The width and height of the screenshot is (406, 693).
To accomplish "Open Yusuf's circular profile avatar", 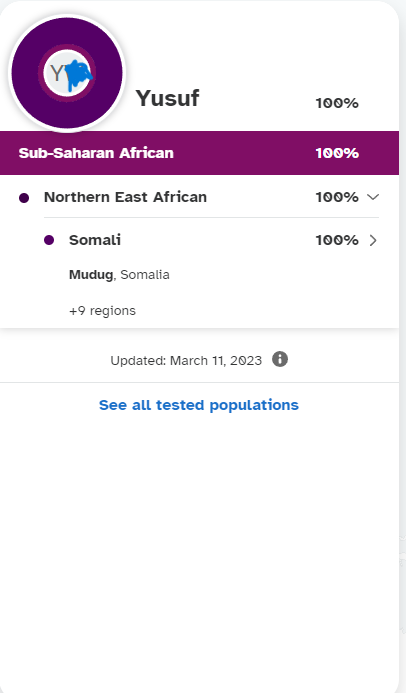I will [67, 73].
